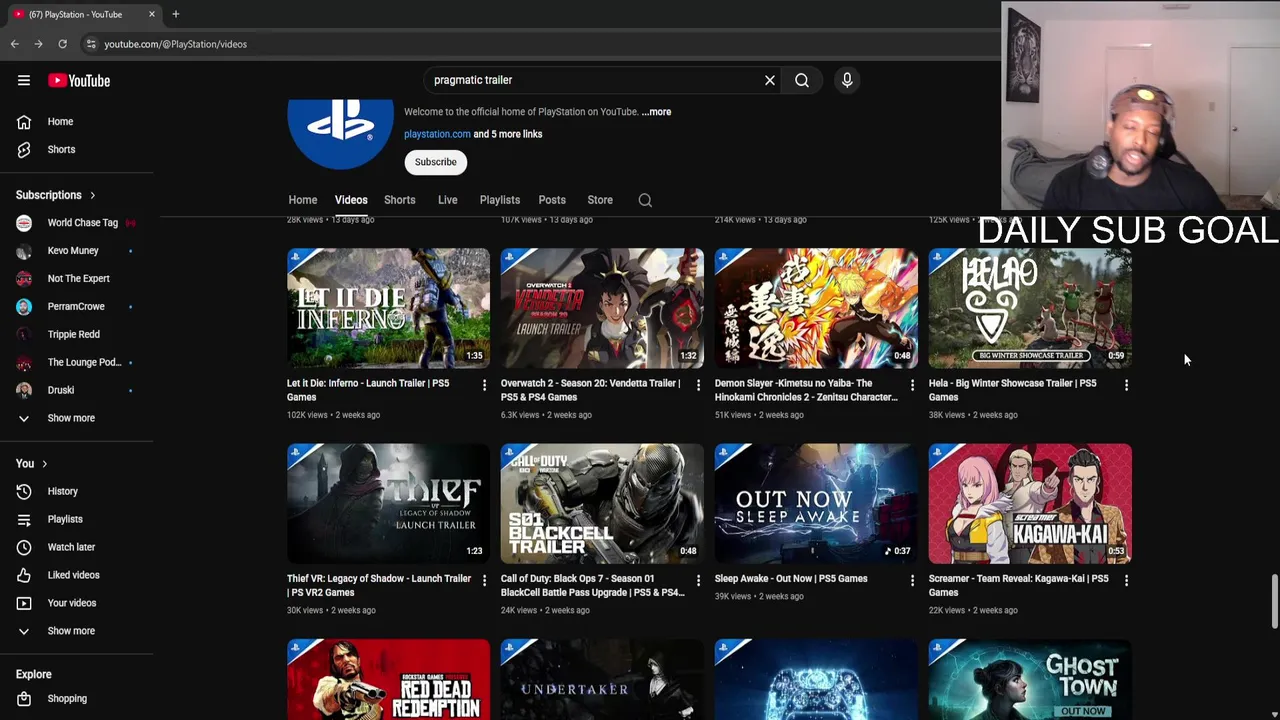View site information icon in address bar
The image size is (1280, 720).
91,44
